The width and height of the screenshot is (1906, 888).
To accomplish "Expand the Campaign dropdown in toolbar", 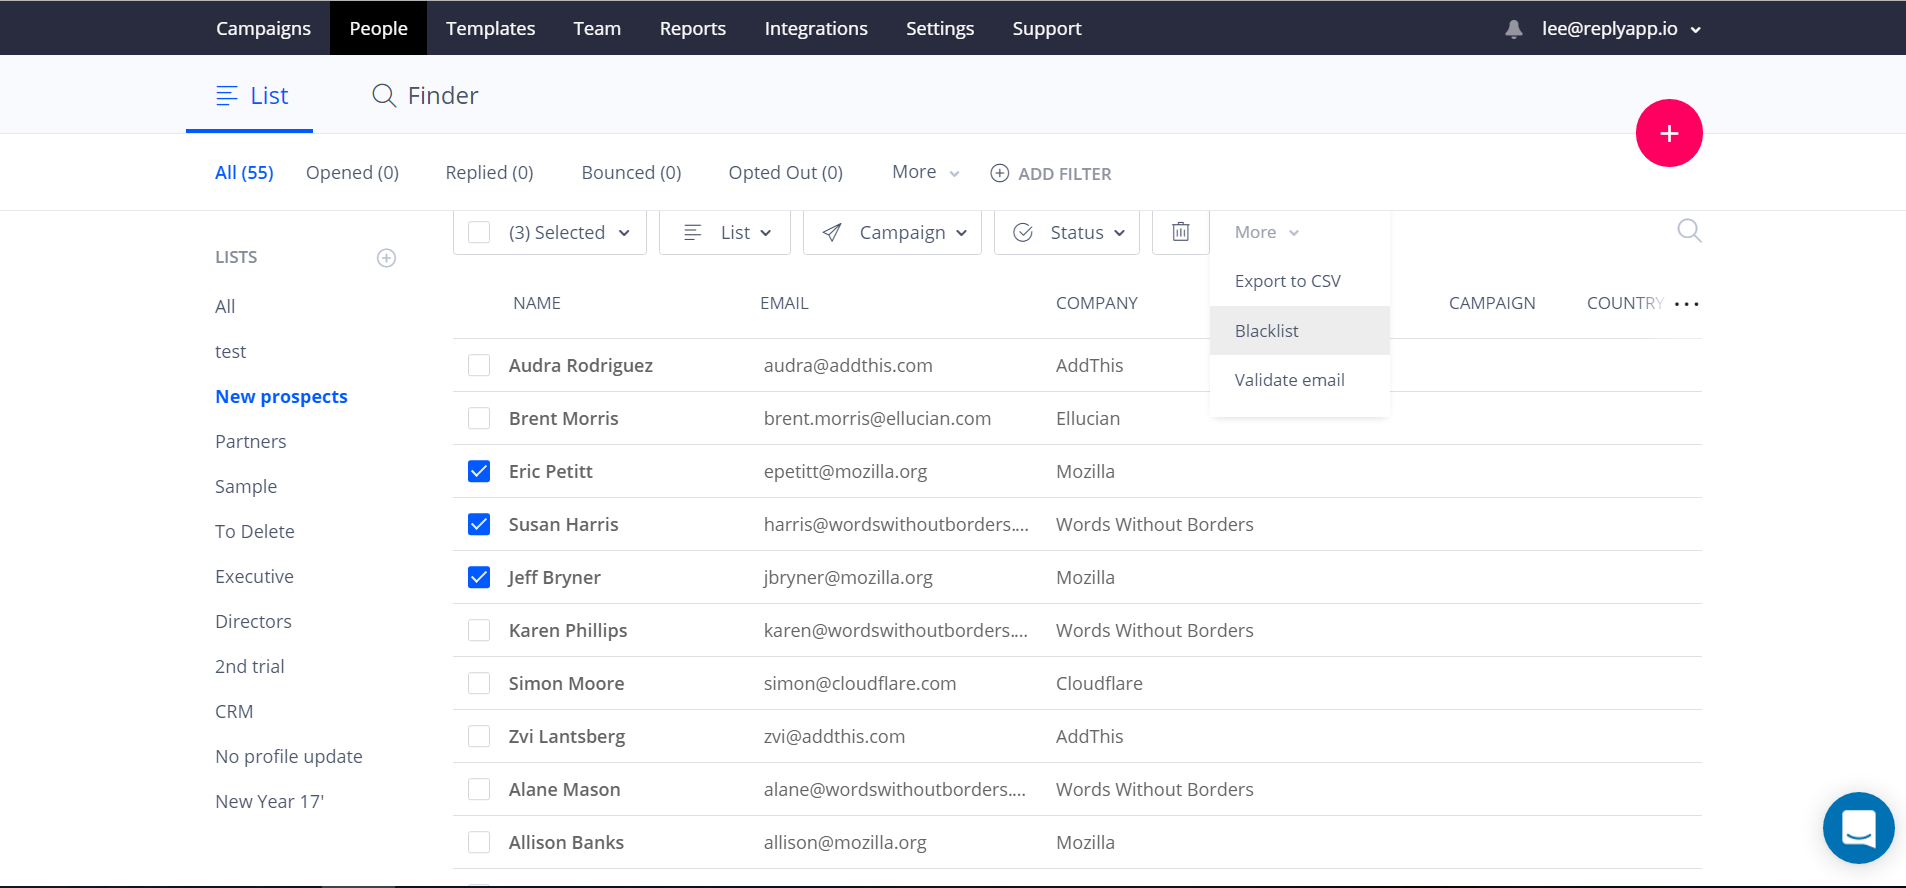I will point(892,232).
